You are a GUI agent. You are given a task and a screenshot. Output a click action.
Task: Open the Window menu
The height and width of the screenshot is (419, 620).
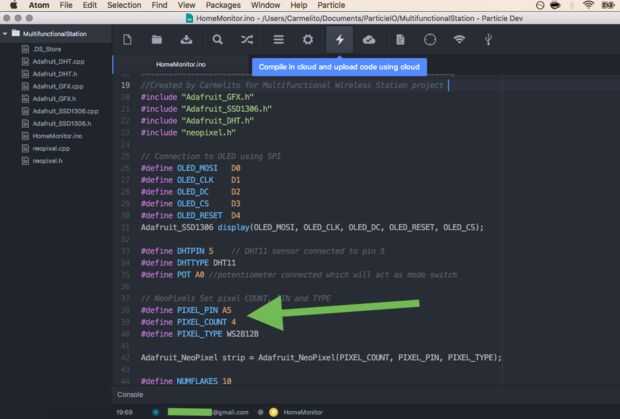[265, 5]
